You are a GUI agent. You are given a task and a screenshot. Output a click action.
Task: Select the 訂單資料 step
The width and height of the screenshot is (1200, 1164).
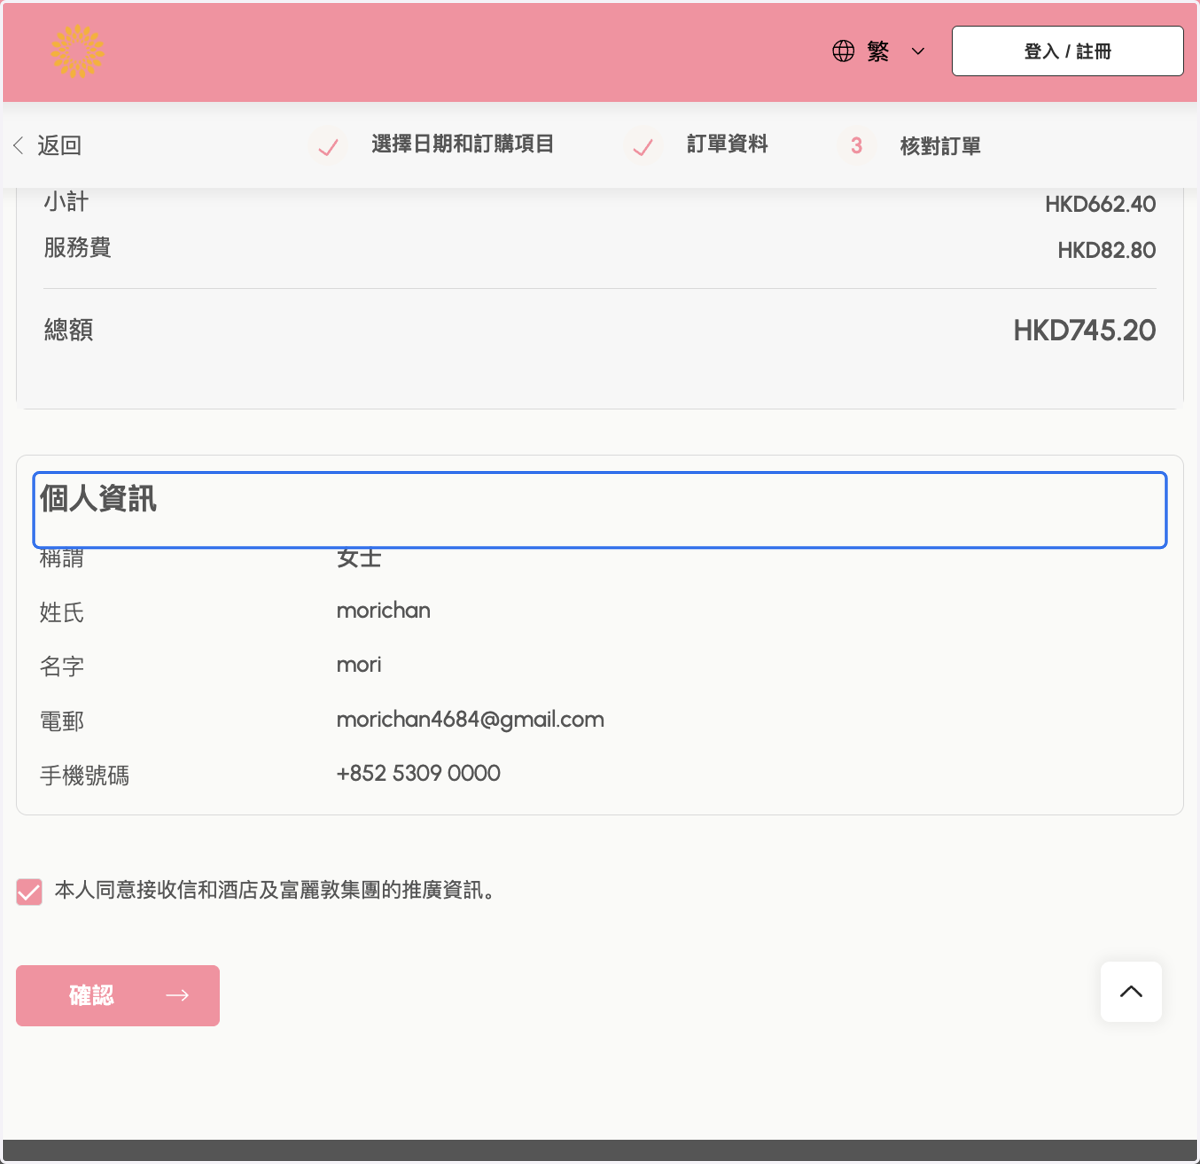[727, 144]
